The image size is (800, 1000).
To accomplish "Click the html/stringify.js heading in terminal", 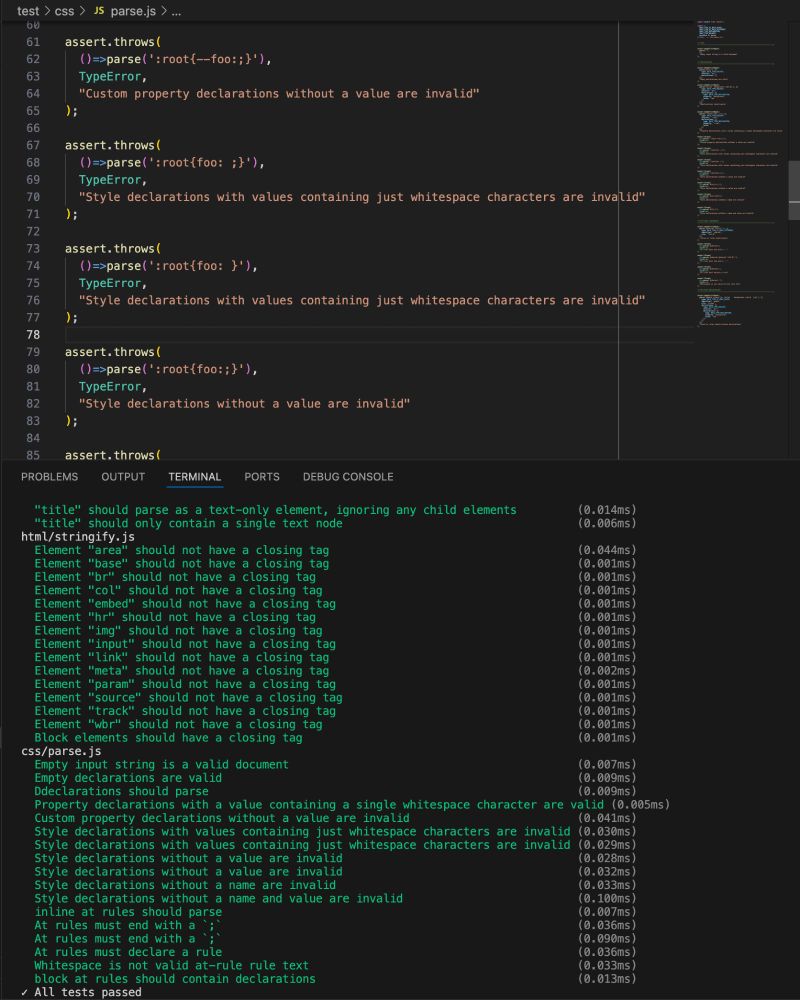I will tap(78, 537).
